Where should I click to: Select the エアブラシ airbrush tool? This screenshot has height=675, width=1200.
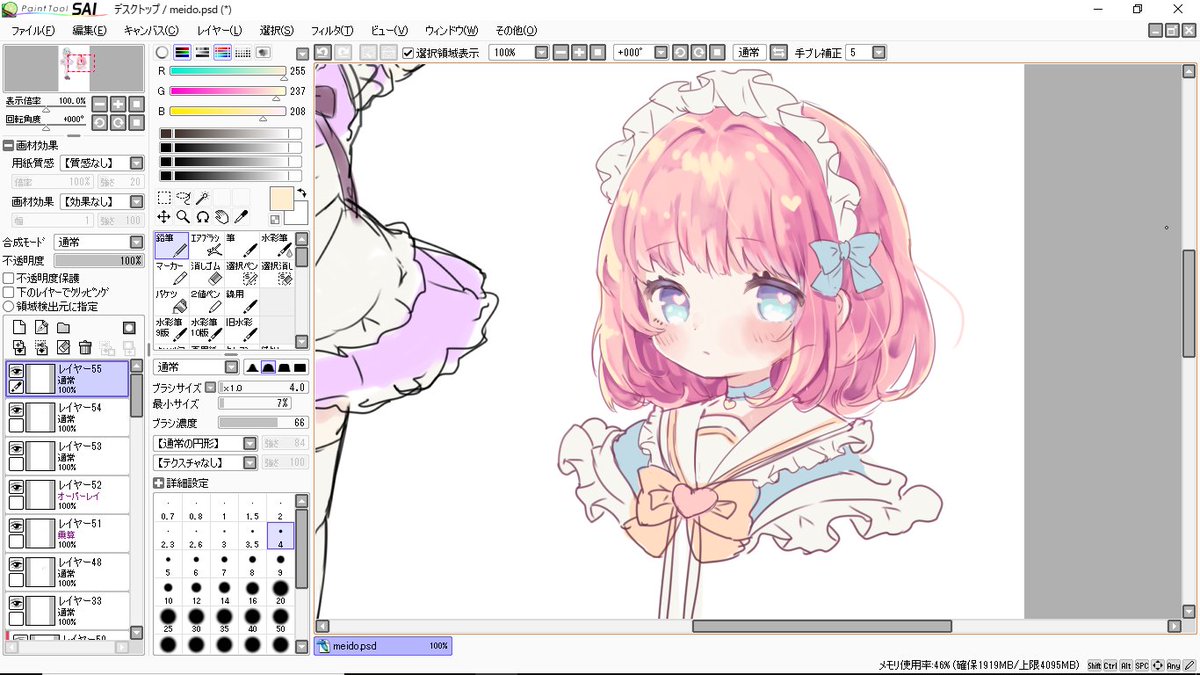point(206,246)
